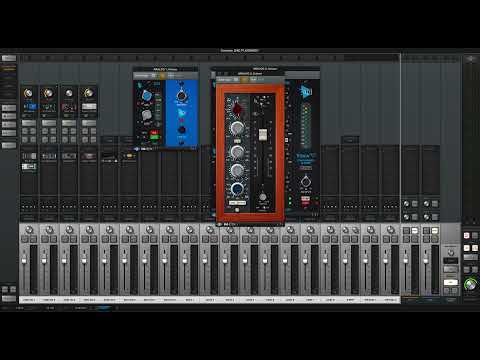Click the red-highlighted button in the monitor section
The image size is (480, 360).
467,236
